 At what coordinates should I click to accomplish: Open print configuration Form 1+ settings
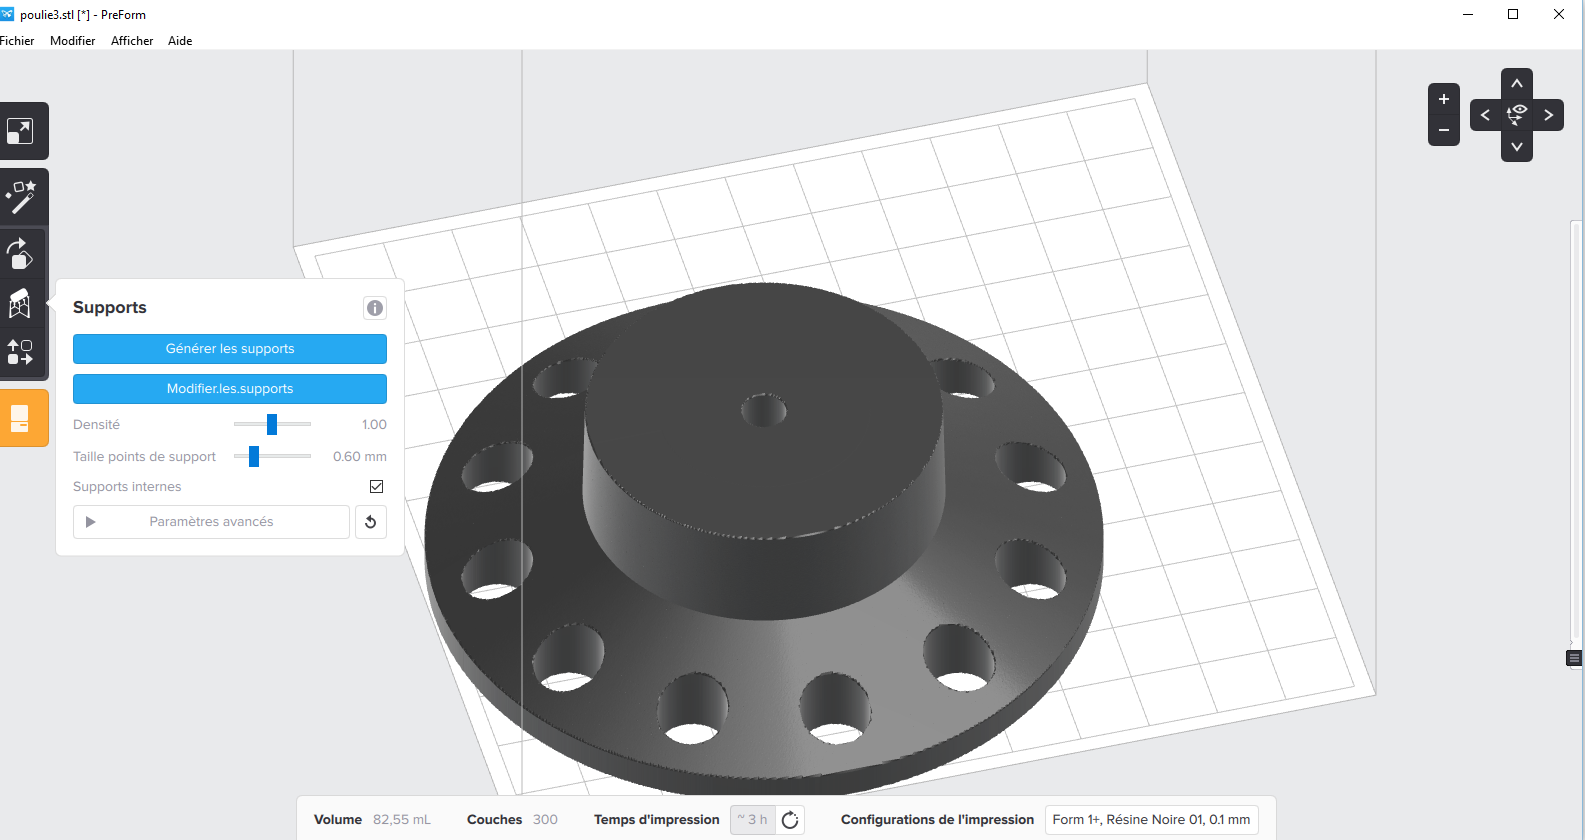[x=1151, y=820]
